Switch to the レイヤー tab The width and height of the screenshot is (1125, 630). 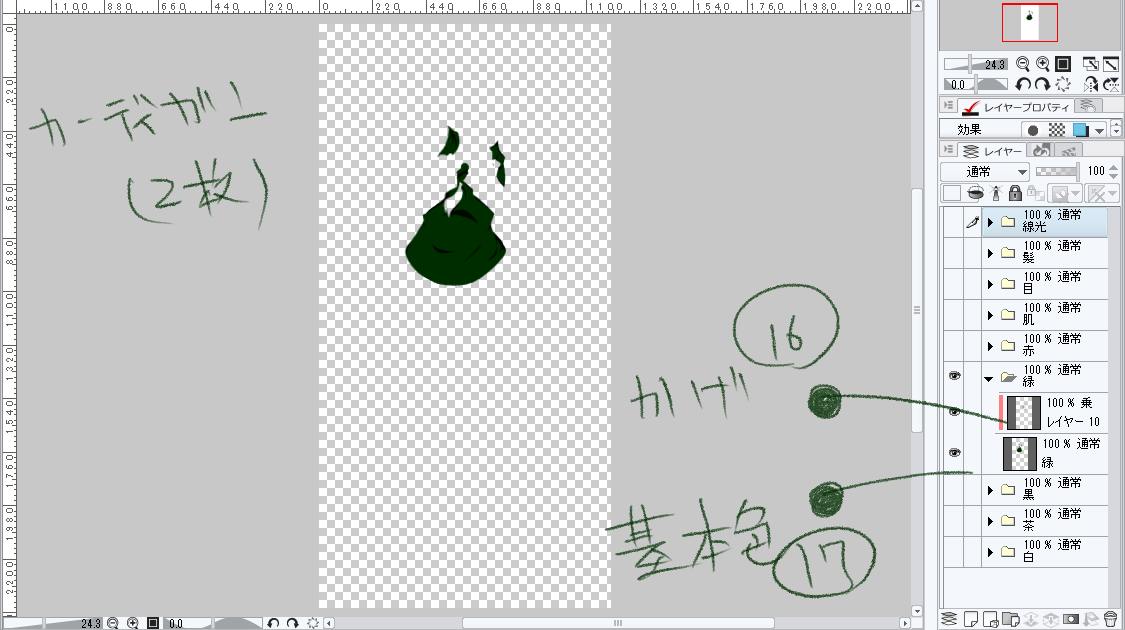pos(991,151)
